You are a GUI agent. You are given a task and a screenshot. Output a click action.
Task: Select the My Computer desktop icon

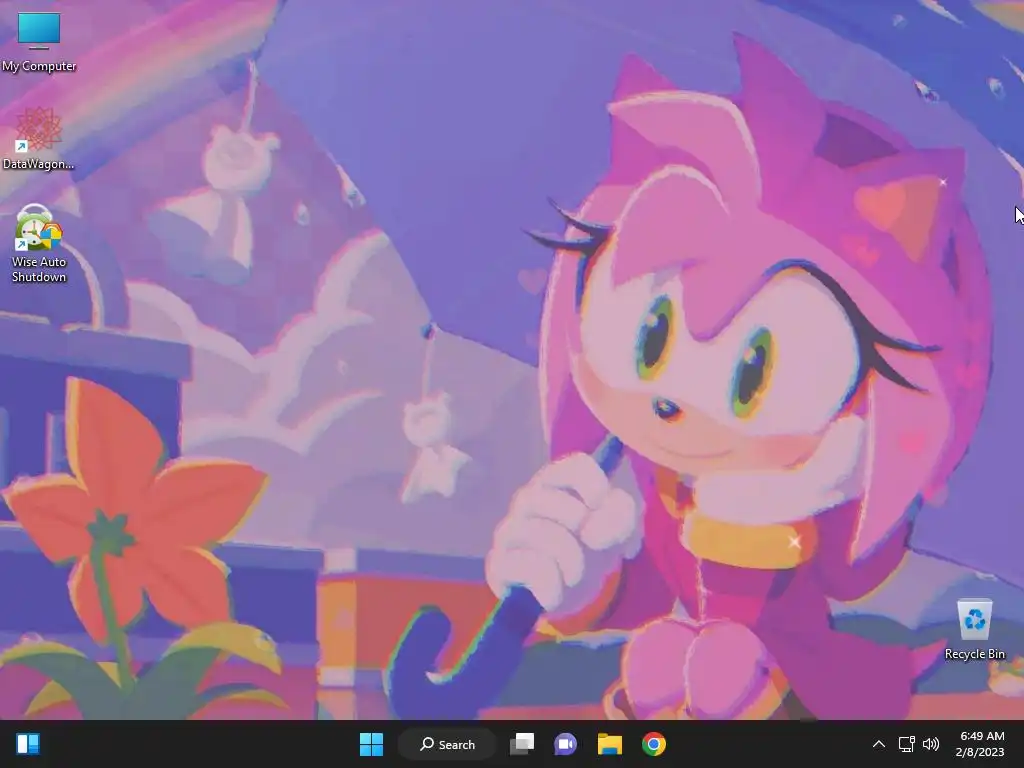[x=39, y=40]
